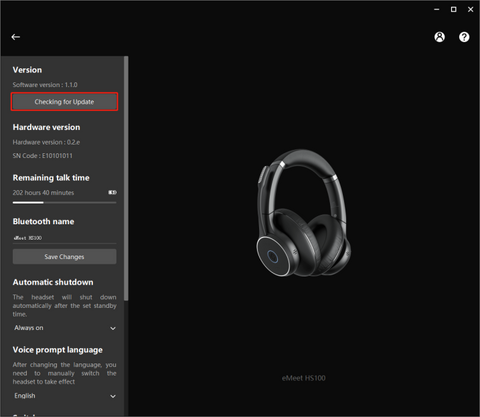Click Save Changes for Bluetooth name

click(x=64, y=257)
